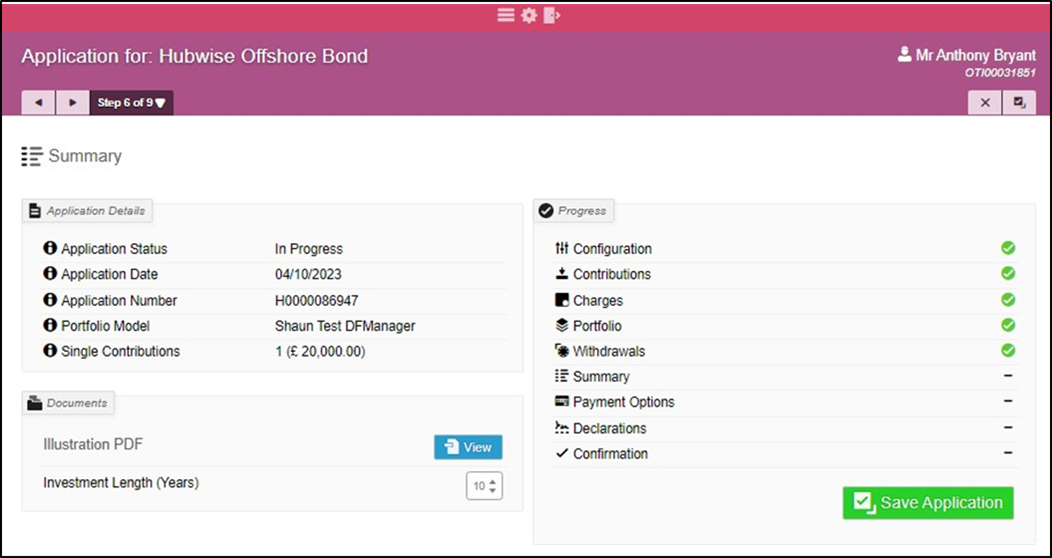This screenshot has height=558, width=1052.
Task: Click the Shaun Test DFManager value
Action: coord(345,326)
